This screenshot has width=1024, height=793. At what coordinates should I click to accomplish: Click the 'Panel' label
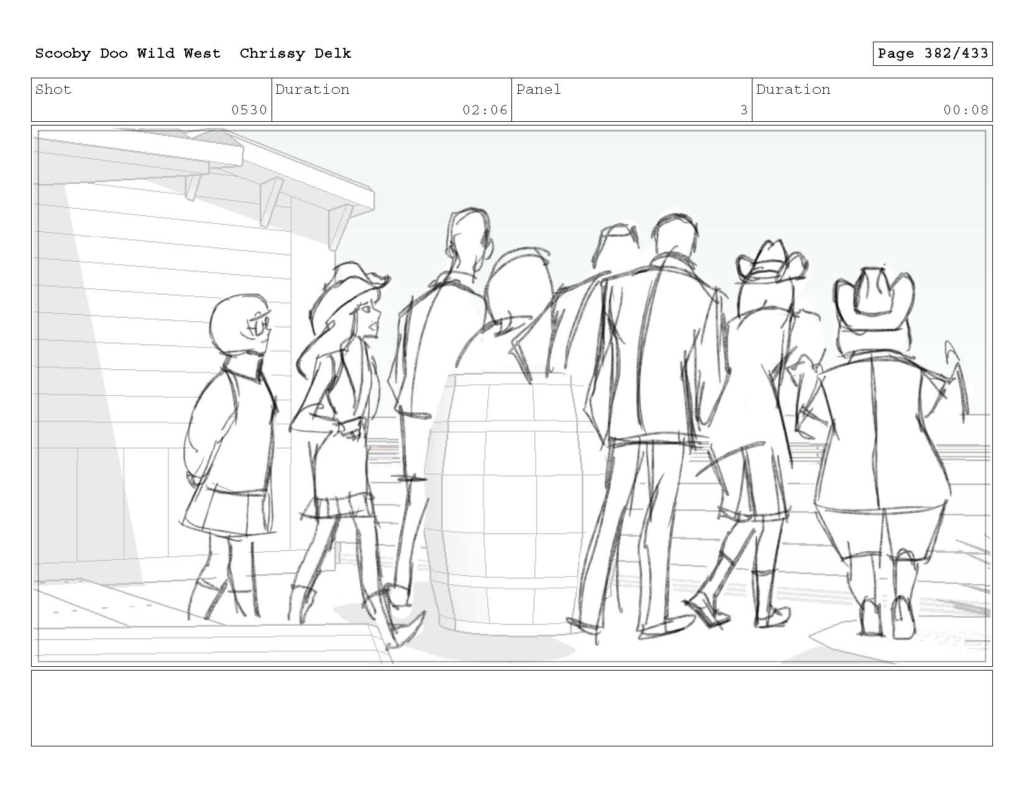(538, 89)
